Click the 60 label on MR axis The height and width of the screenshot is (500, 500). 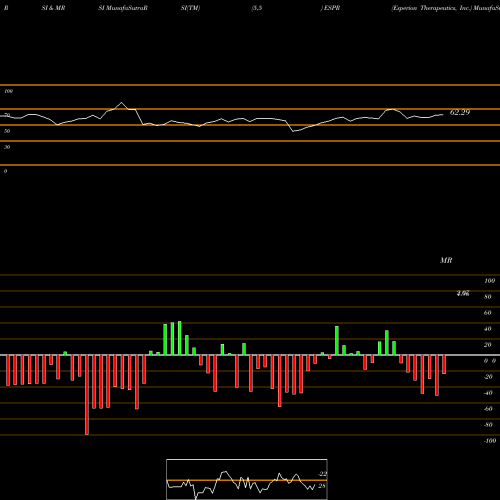(x=488, y=313)
